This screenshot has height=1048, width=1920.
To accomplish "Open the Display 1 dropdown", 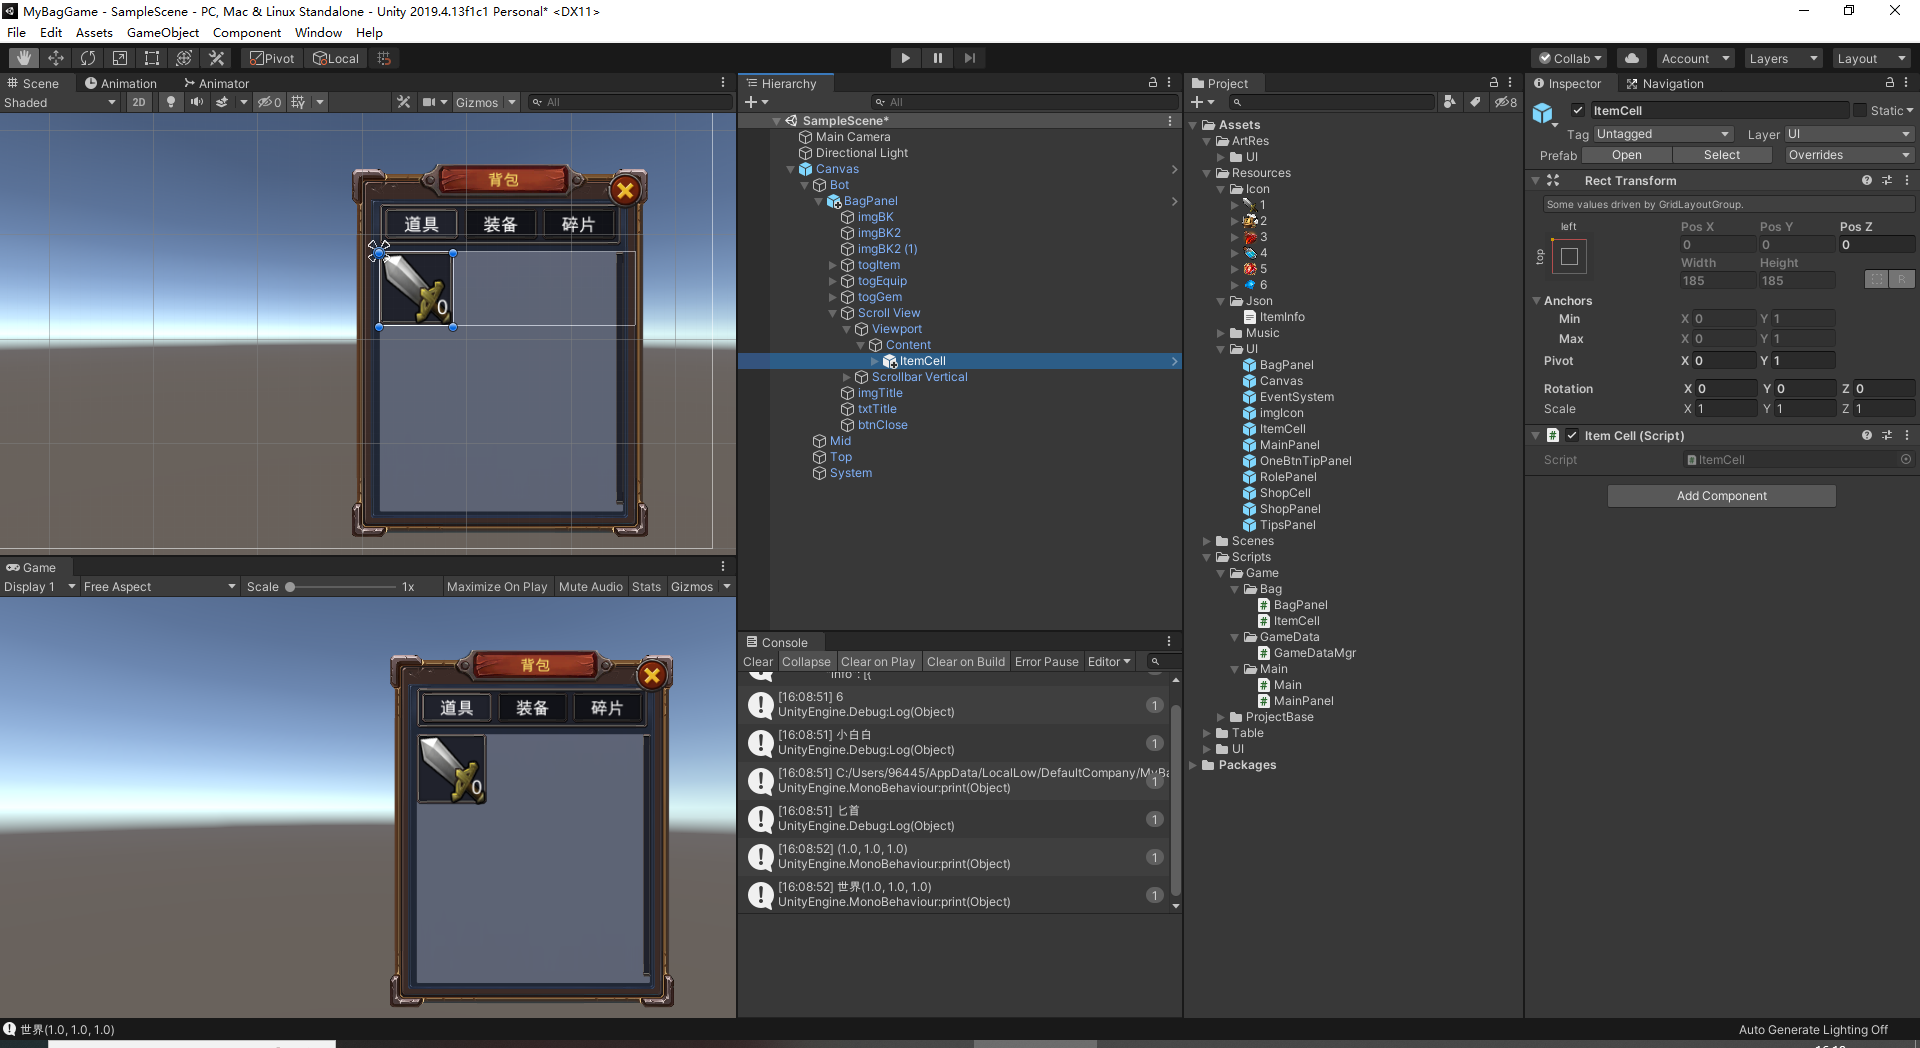I will [40, 587].
